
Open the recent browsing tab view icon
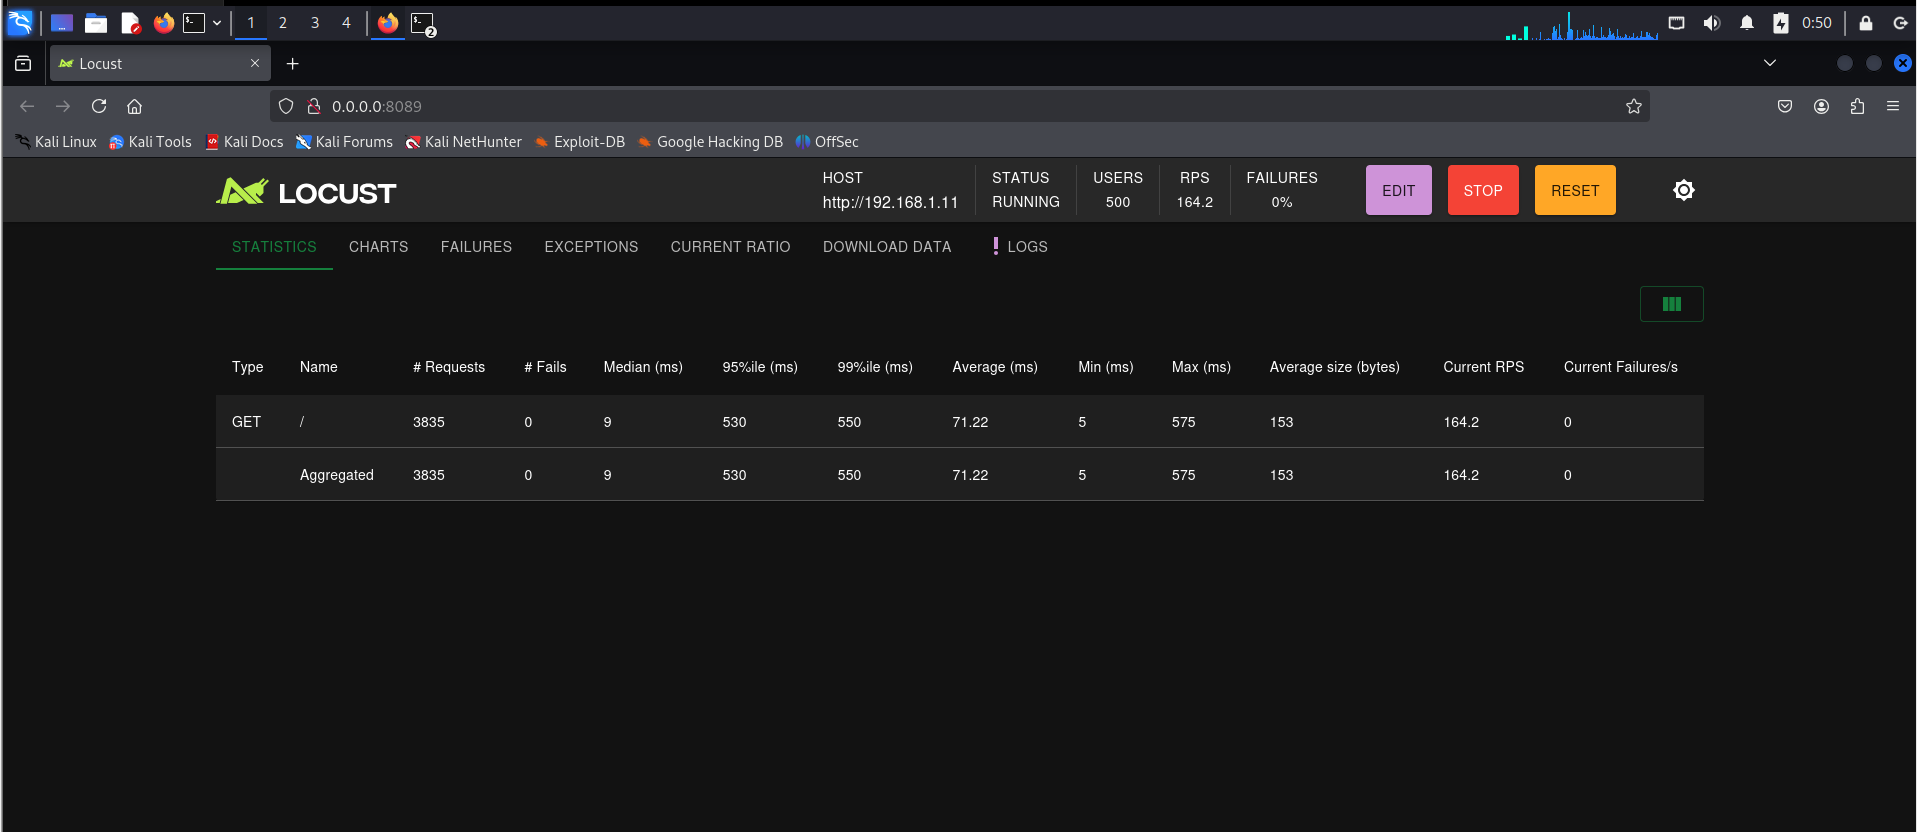coord(23,64)
